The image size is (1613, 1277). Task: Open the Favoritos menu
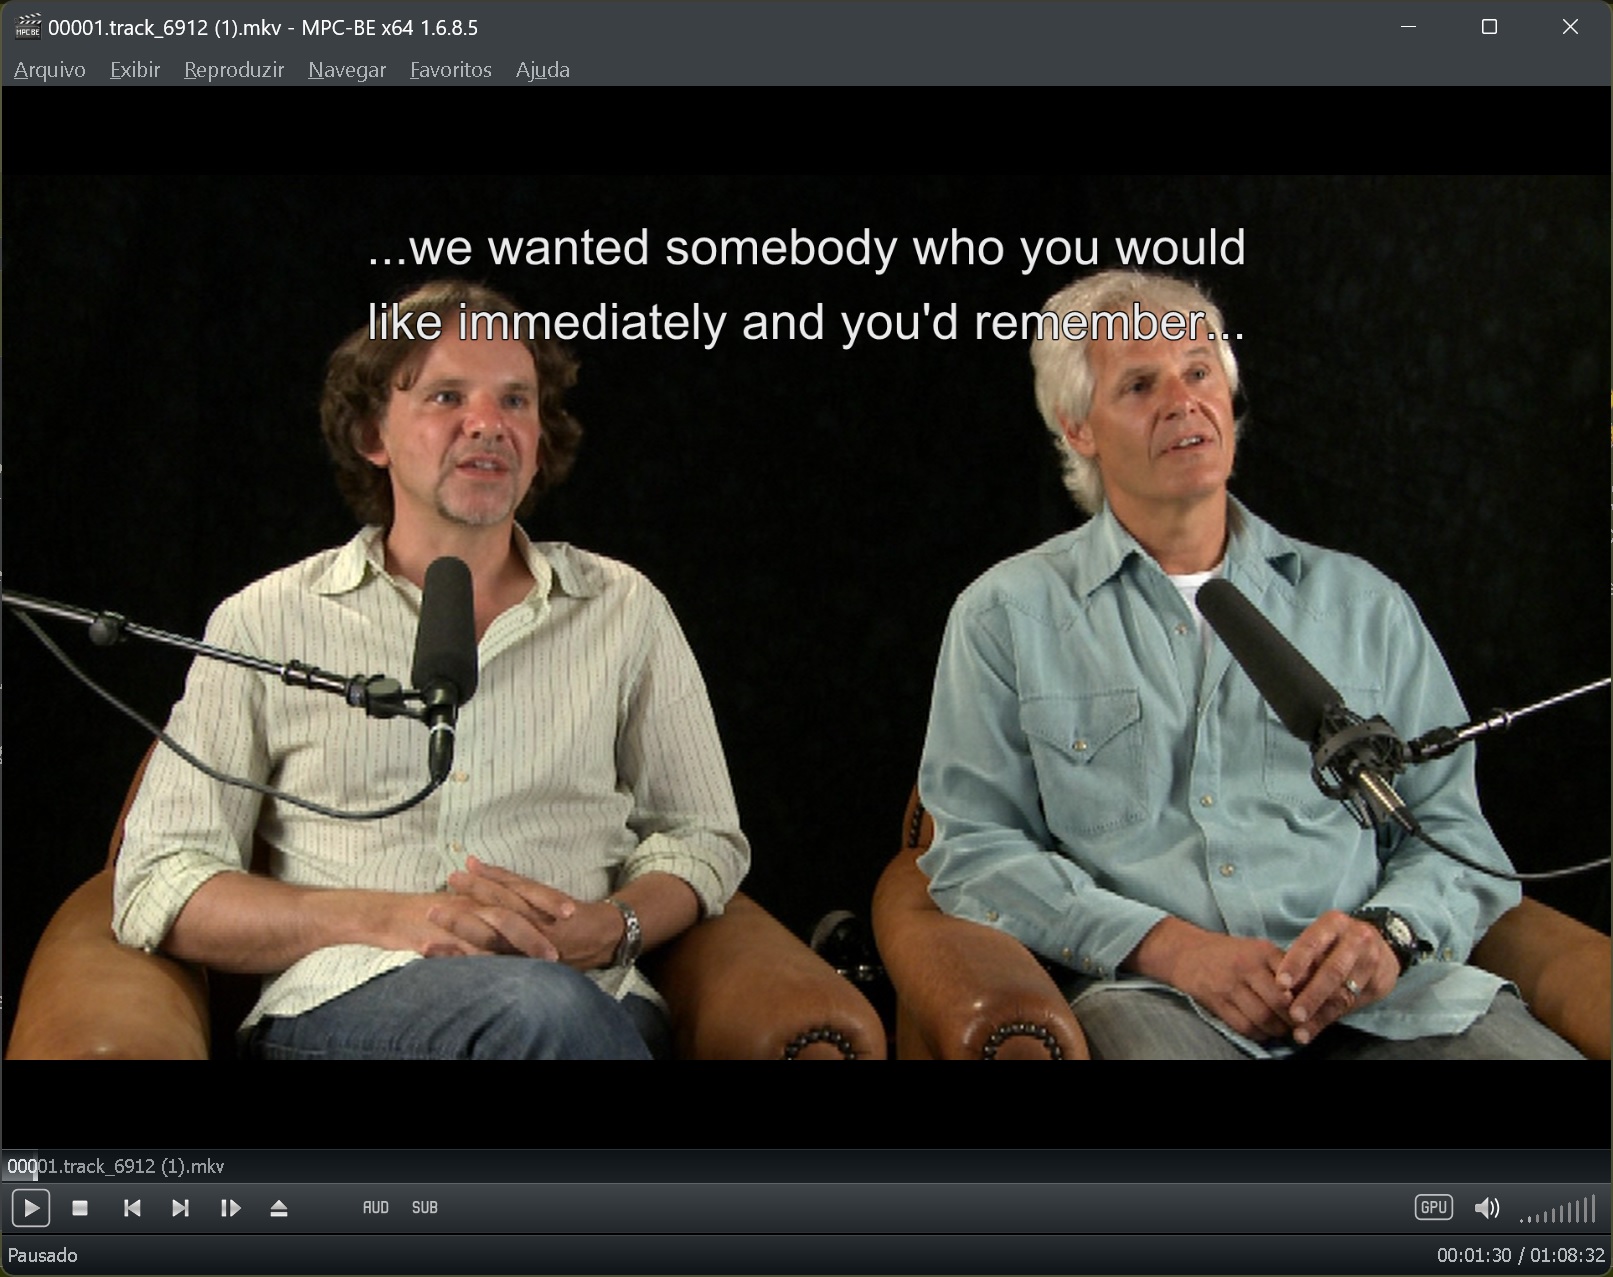[451, 70]
